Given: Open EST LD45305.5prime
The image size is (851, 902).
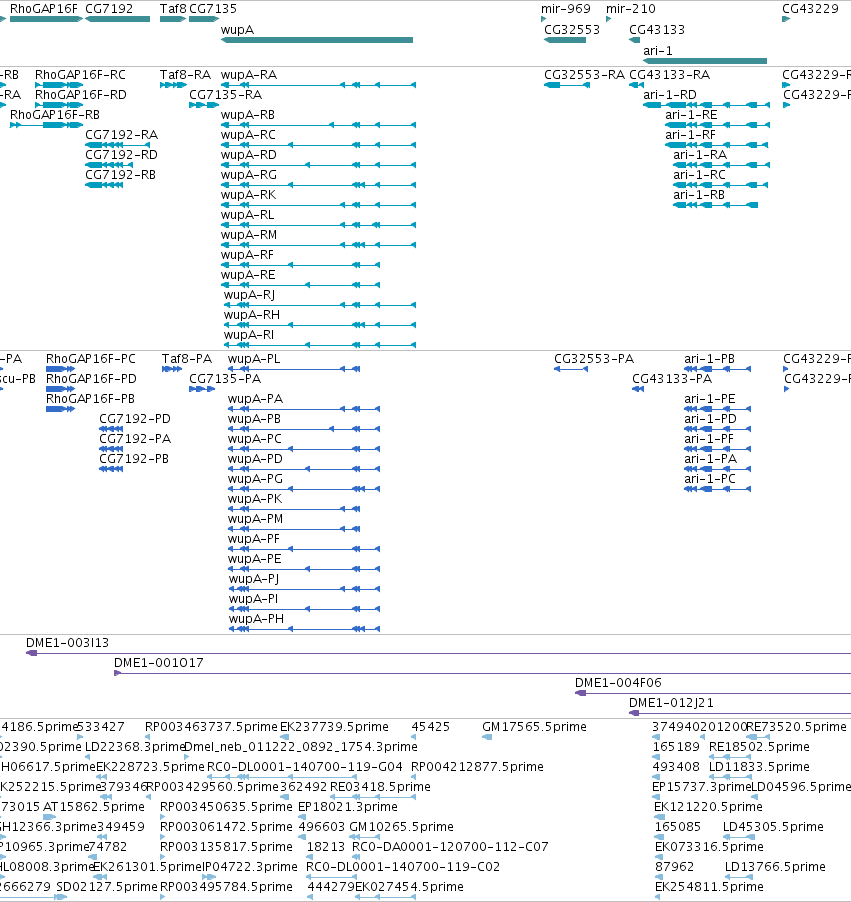Looking at the screenshot, I should pyautogui.click(x=773, y=827).
